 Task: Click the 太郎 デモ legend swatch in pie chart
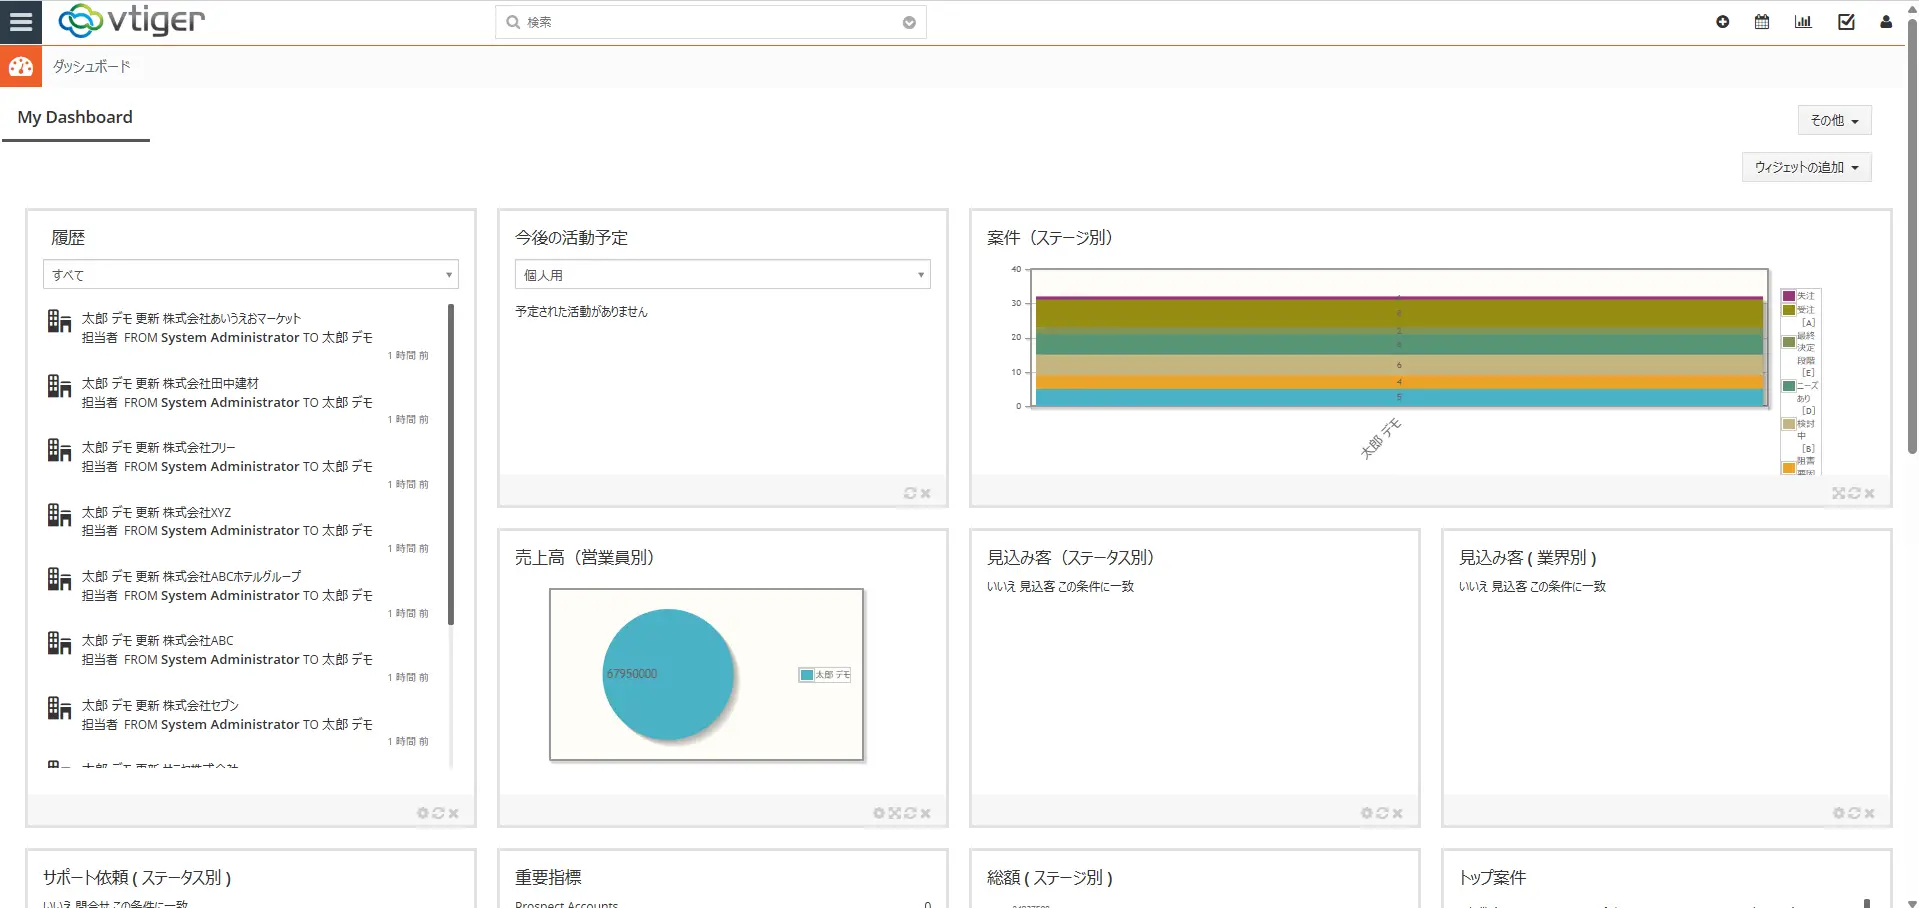coord(806,675)
